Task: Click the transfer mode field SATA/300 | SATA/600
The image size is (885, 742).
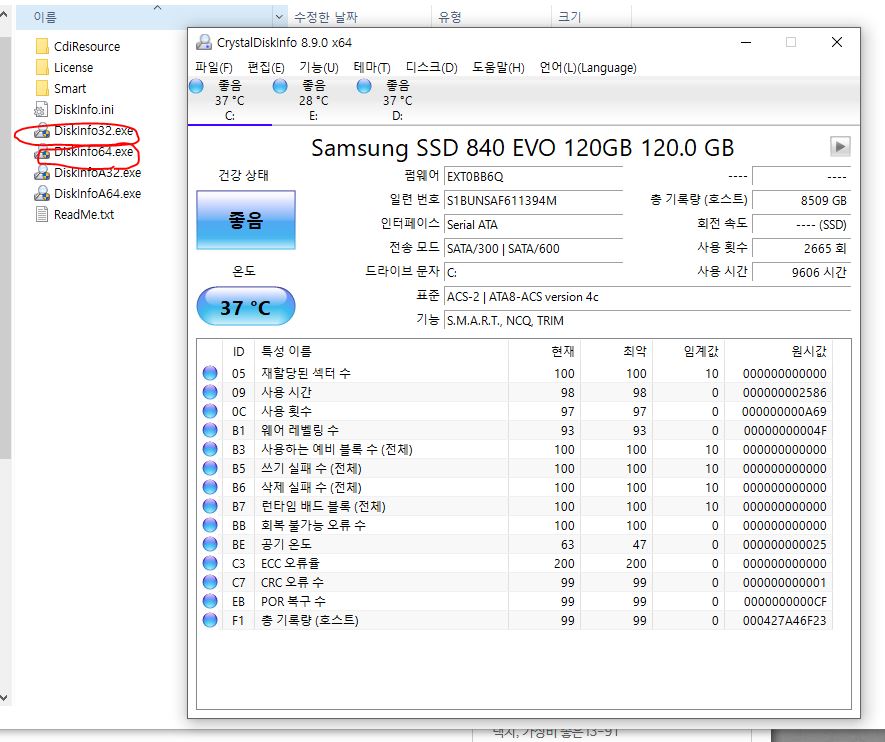Action: pos(533,248)
